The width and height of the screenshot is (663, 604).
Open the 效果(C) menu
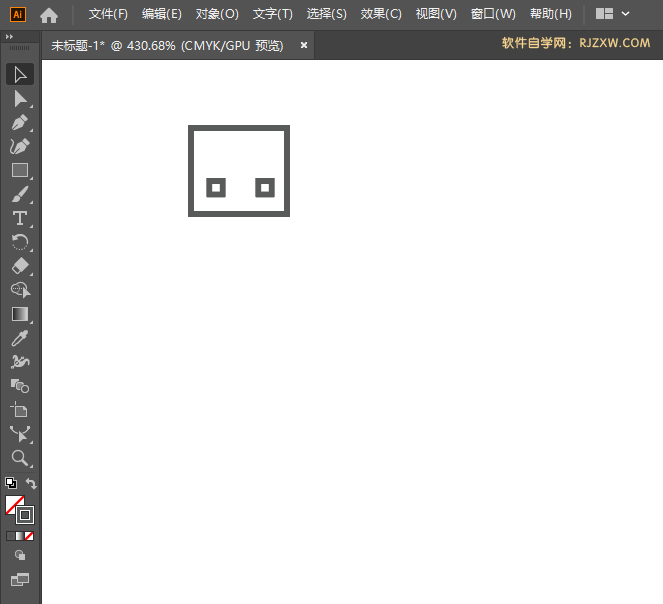[x=381, y=14]
